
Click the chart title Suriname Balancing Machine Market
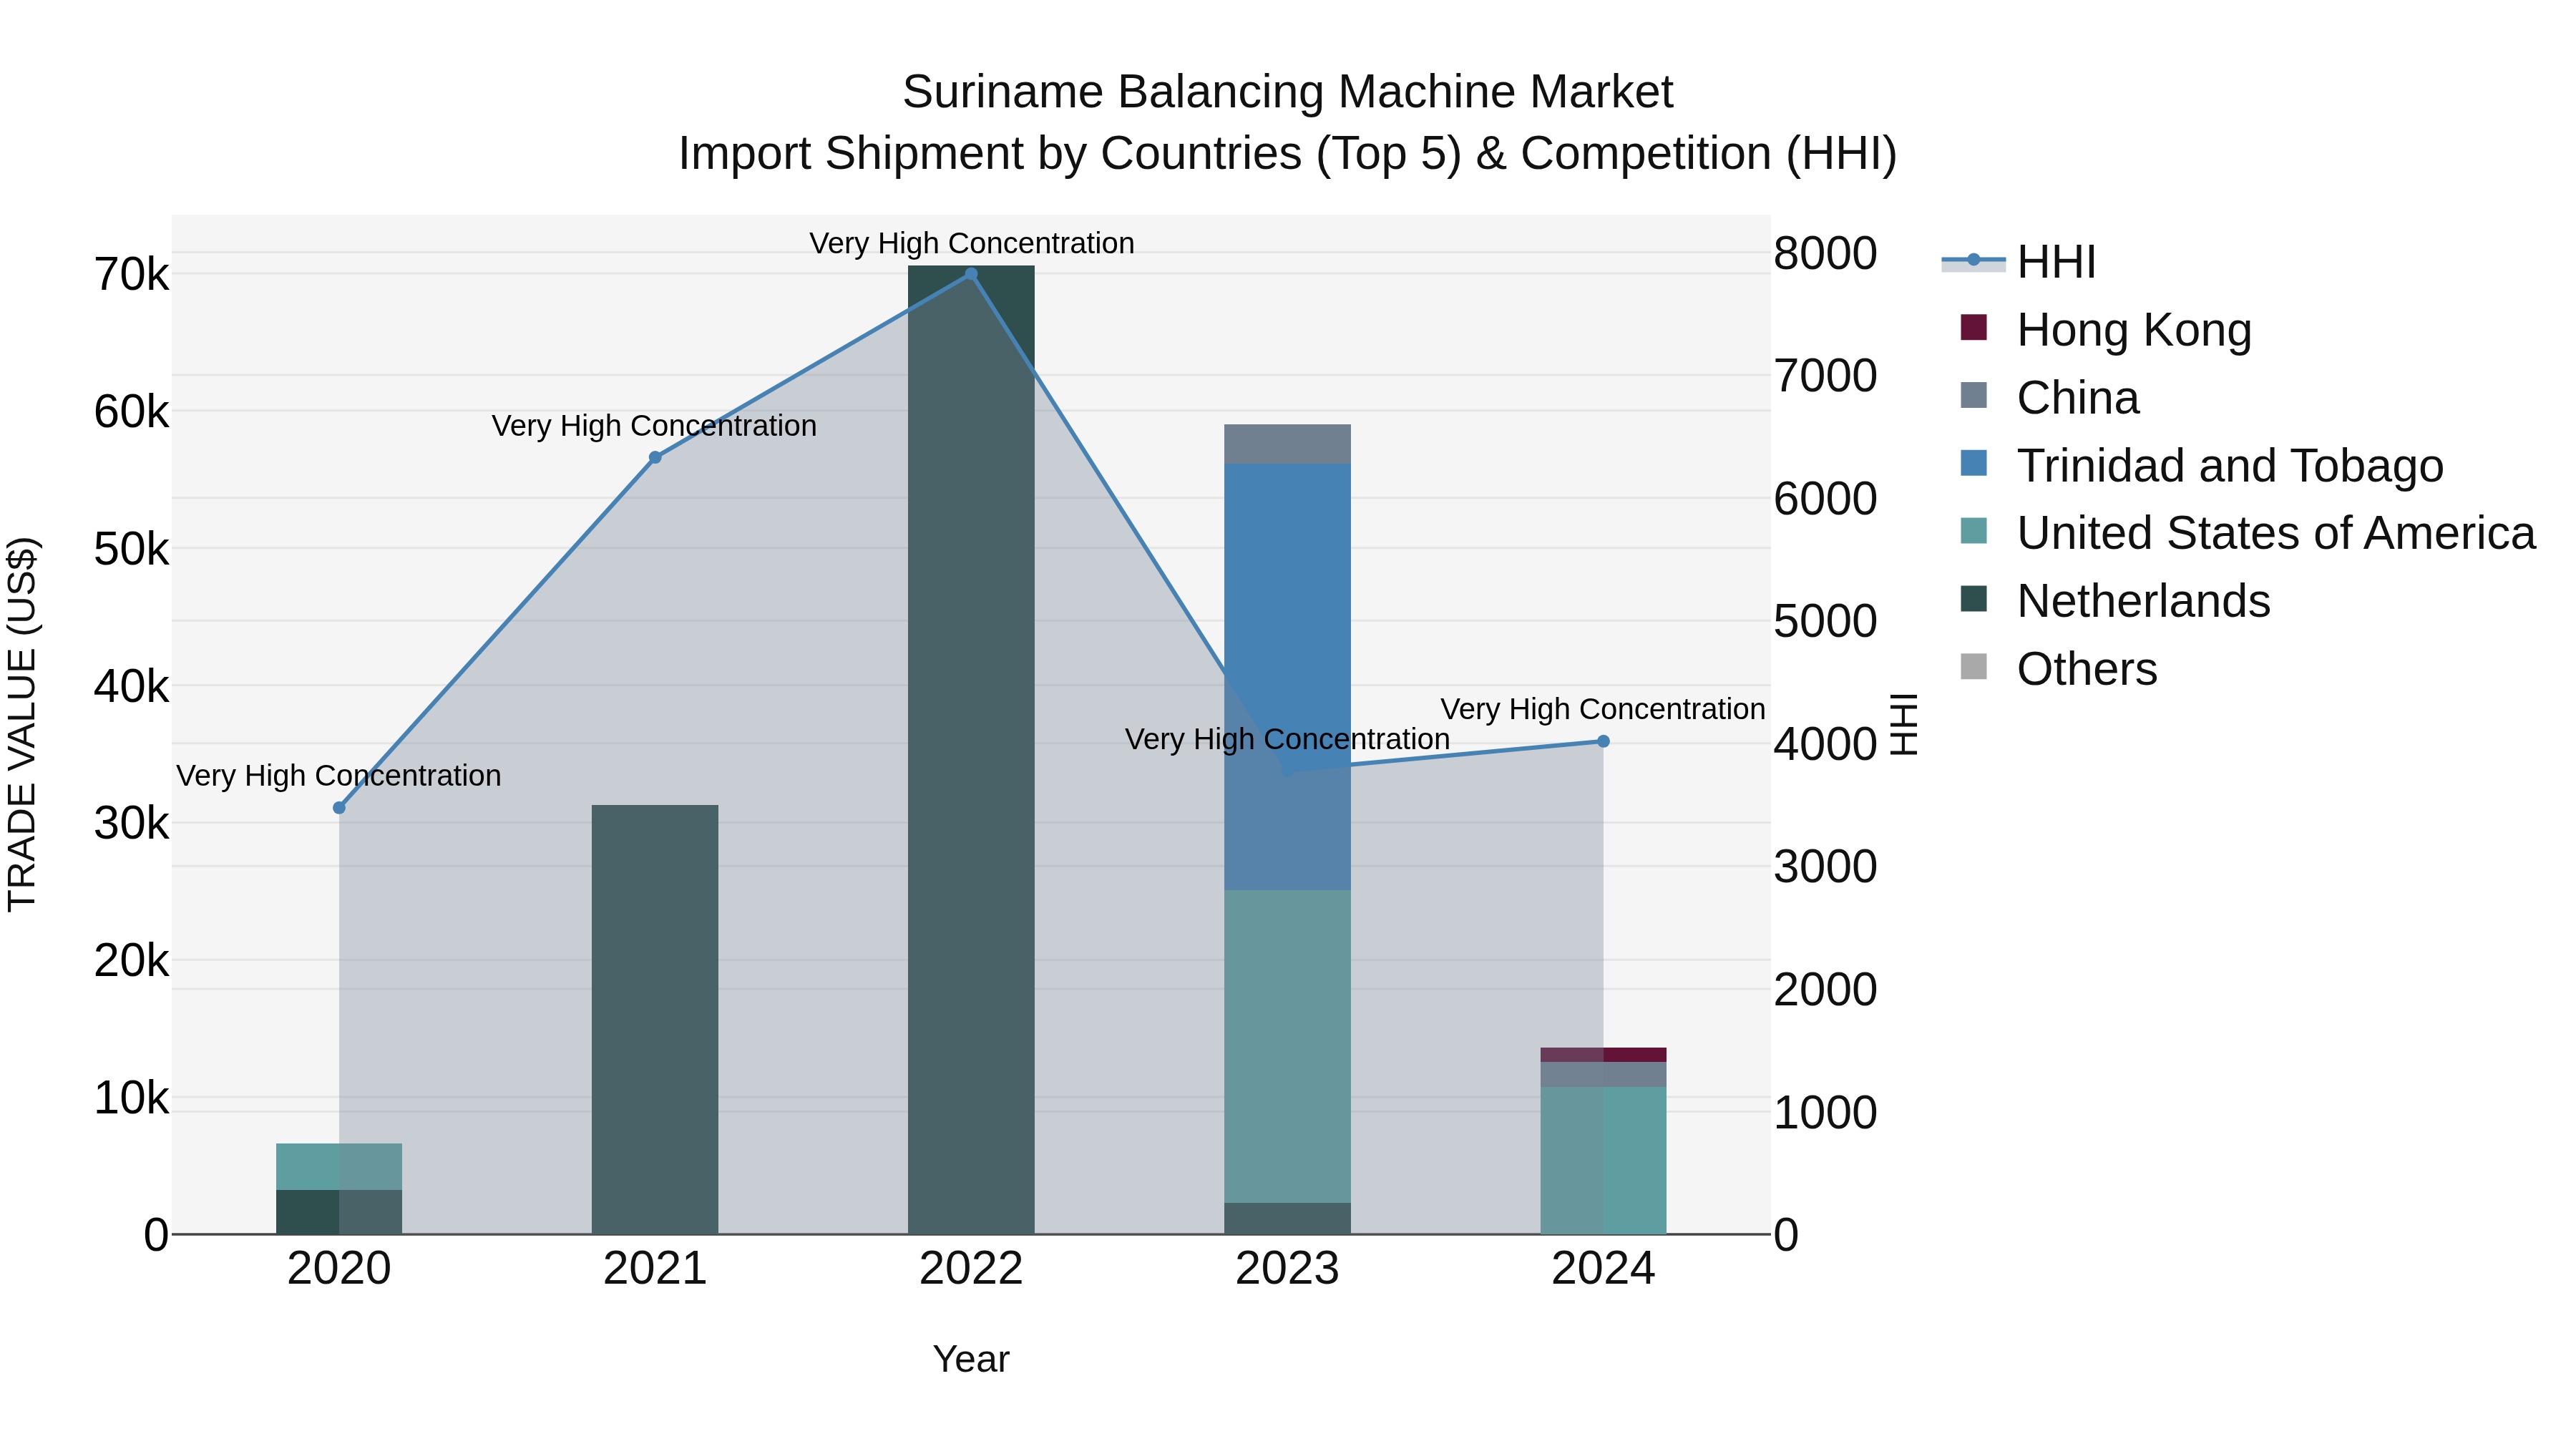click(1287, 92)
